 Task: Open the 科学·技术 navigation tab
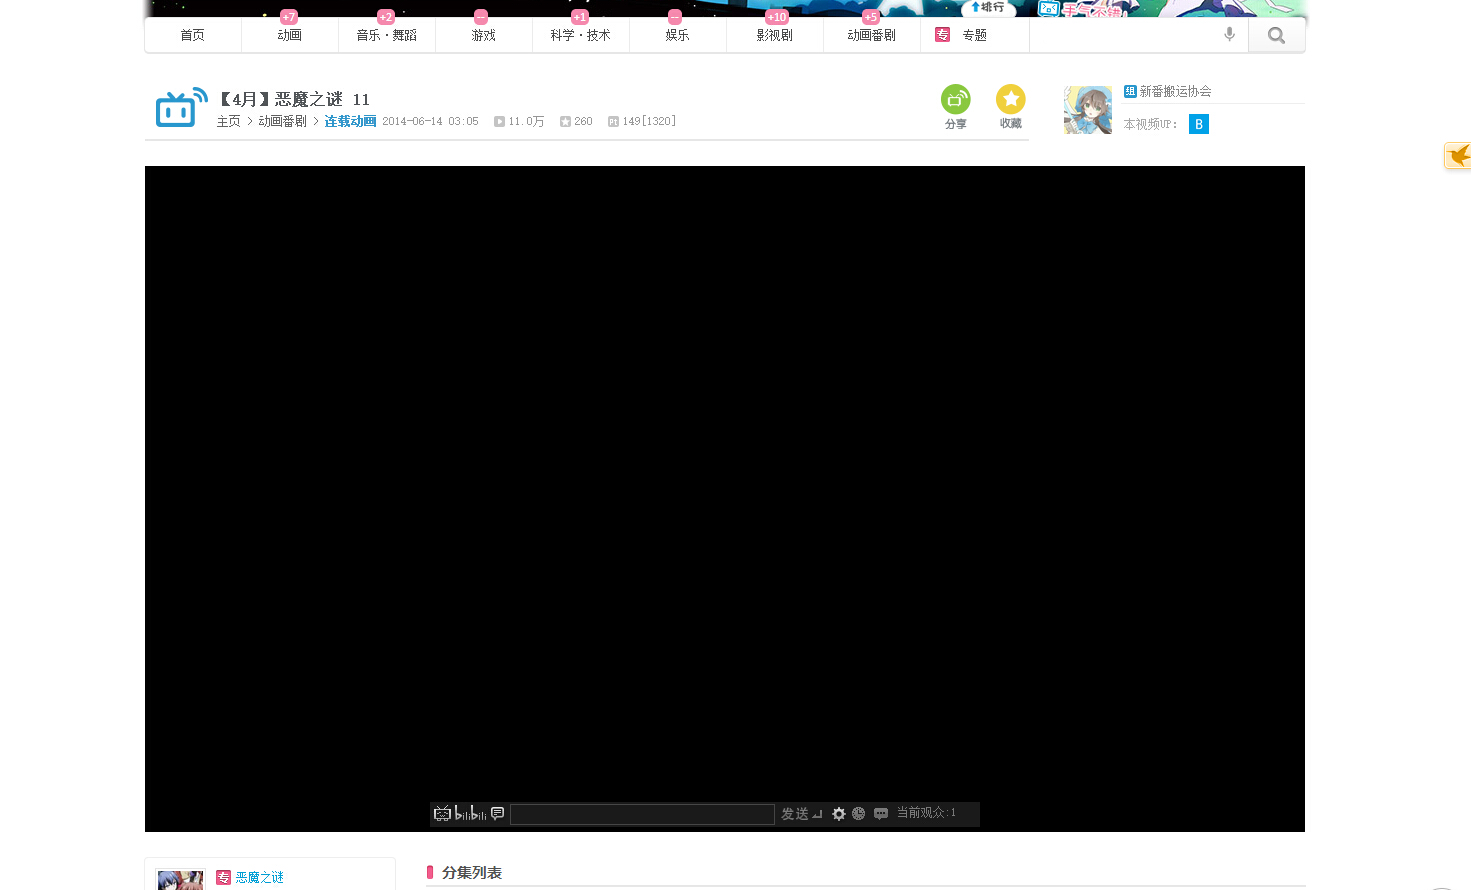pyautogui.click(x=581, y=35)
